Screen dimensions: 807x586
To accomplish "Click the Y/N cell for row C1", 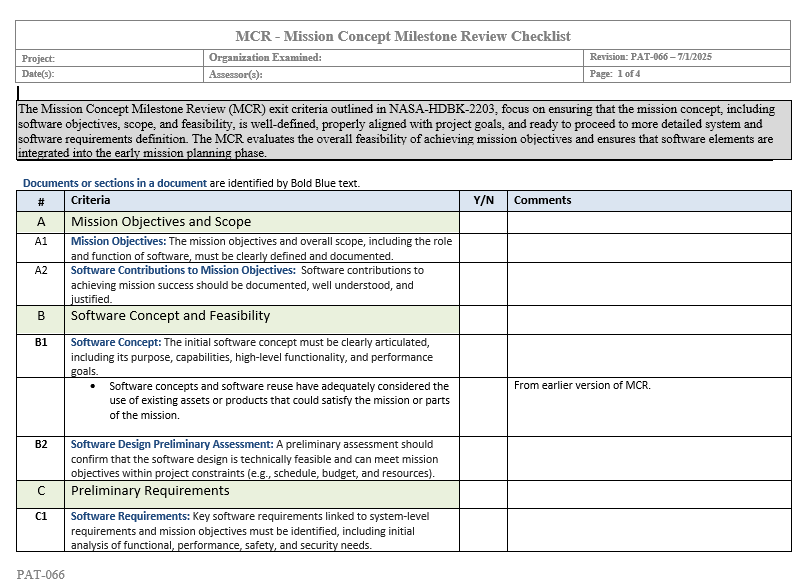I will click(483, 530).
